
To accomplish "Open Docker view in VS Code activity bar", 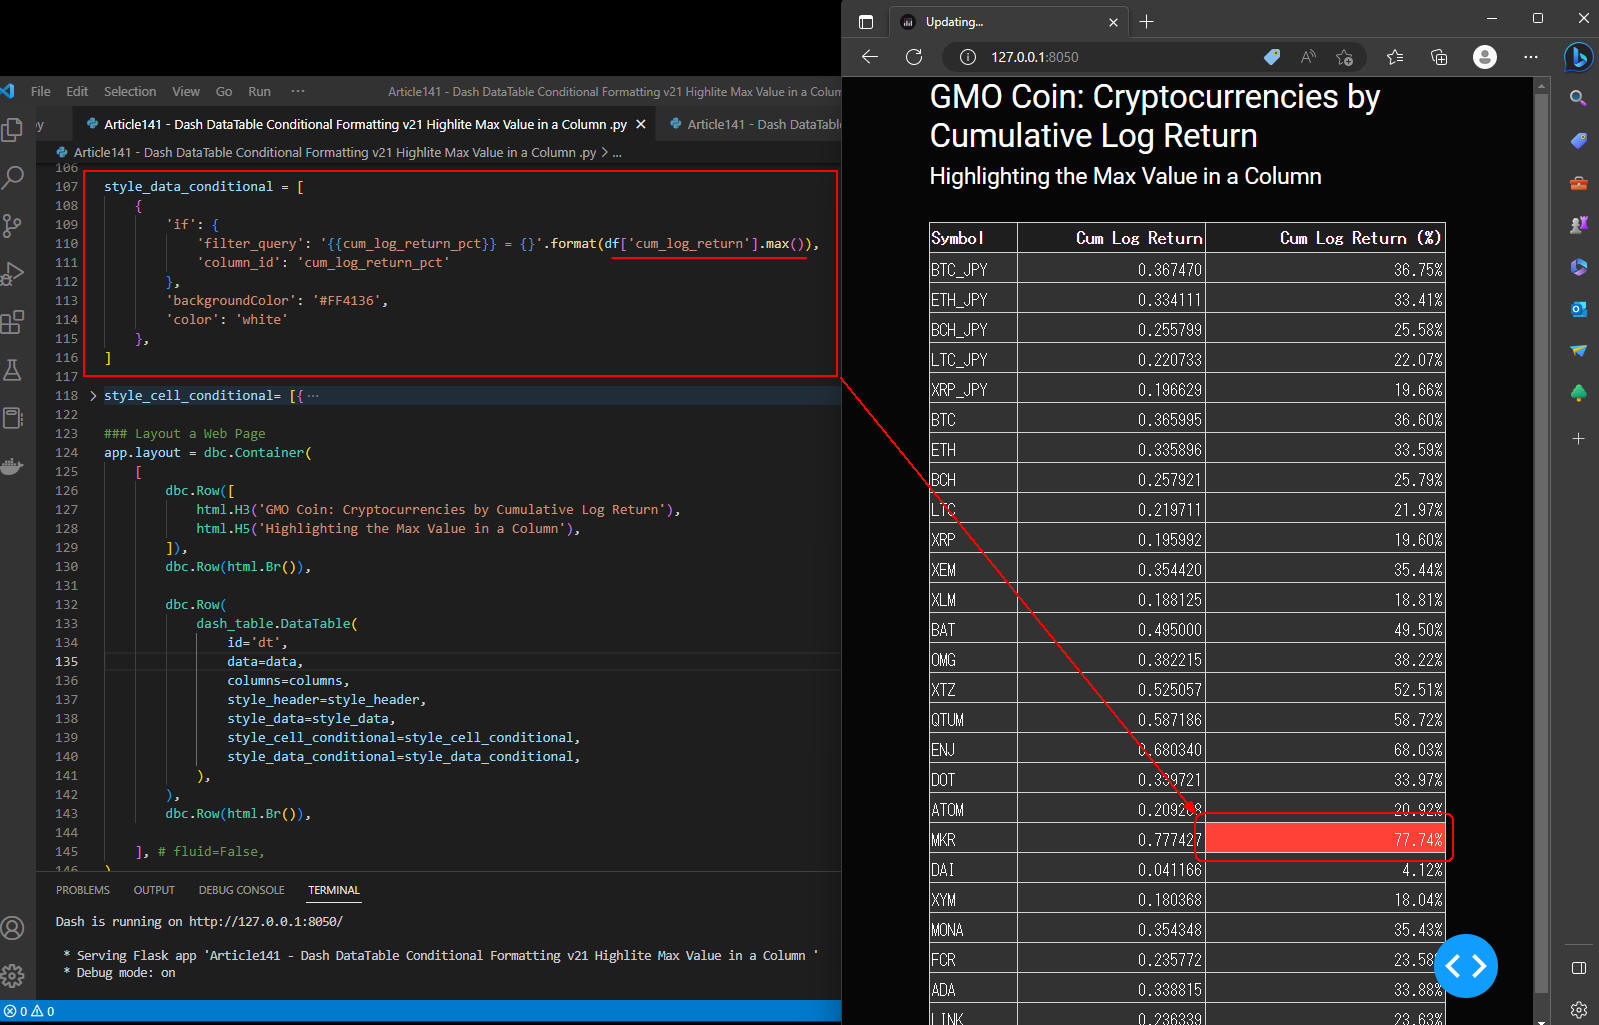I will tap(12, 466).
